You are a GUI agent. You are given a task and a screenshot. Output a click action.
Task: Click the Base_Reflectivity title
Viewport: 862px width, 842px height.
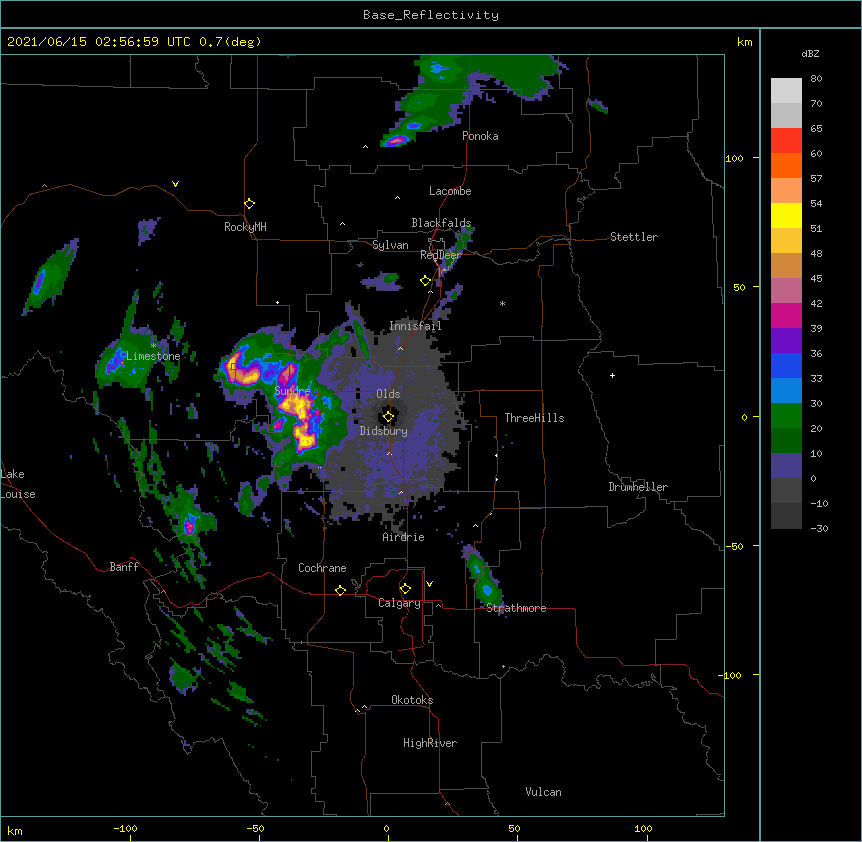click(x=430, y=15)
